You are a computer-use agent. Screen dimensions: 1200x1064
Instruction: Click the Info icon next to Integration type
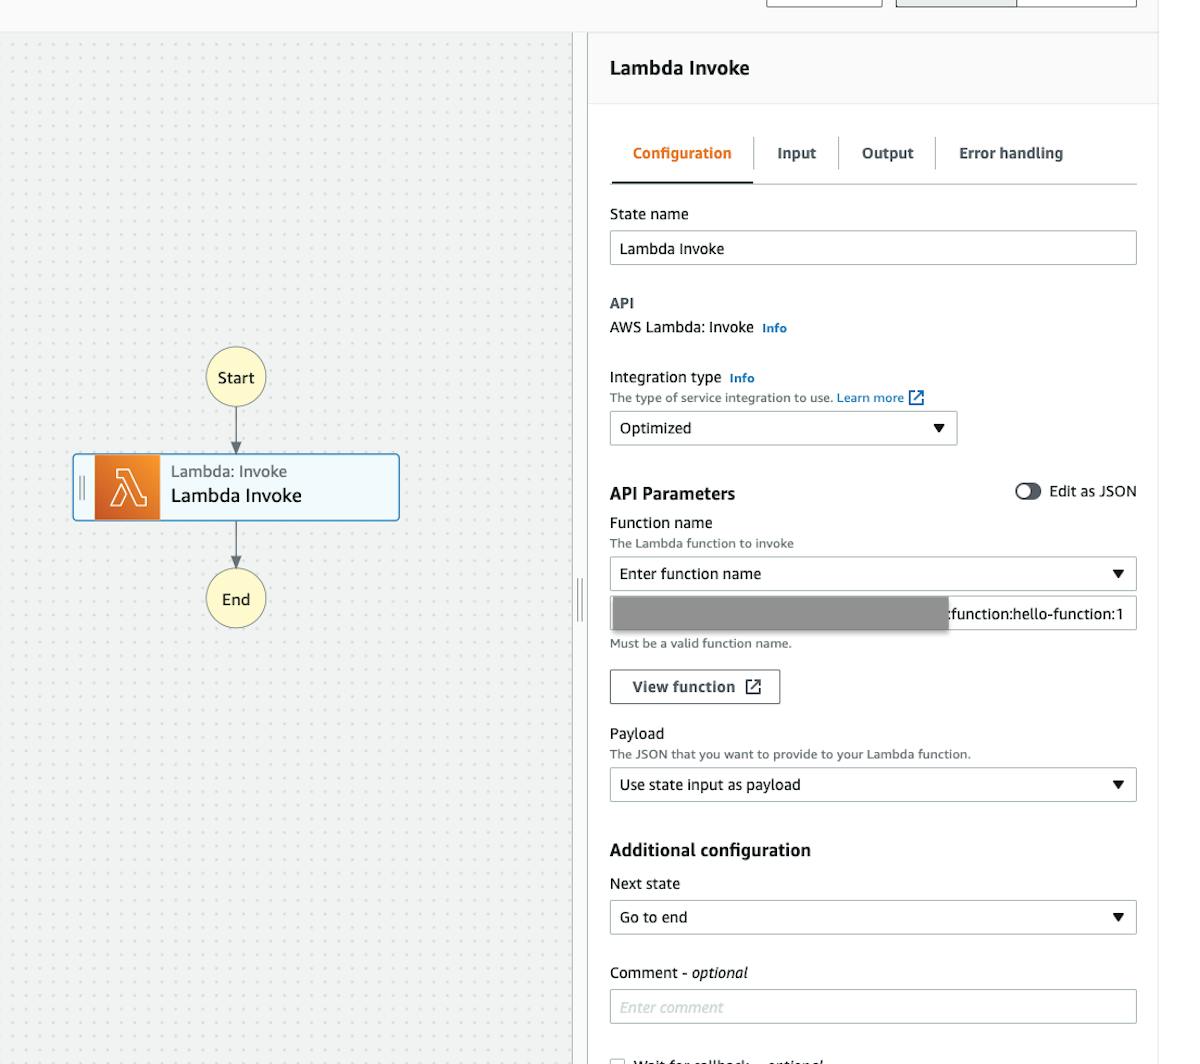pos(745,377)
